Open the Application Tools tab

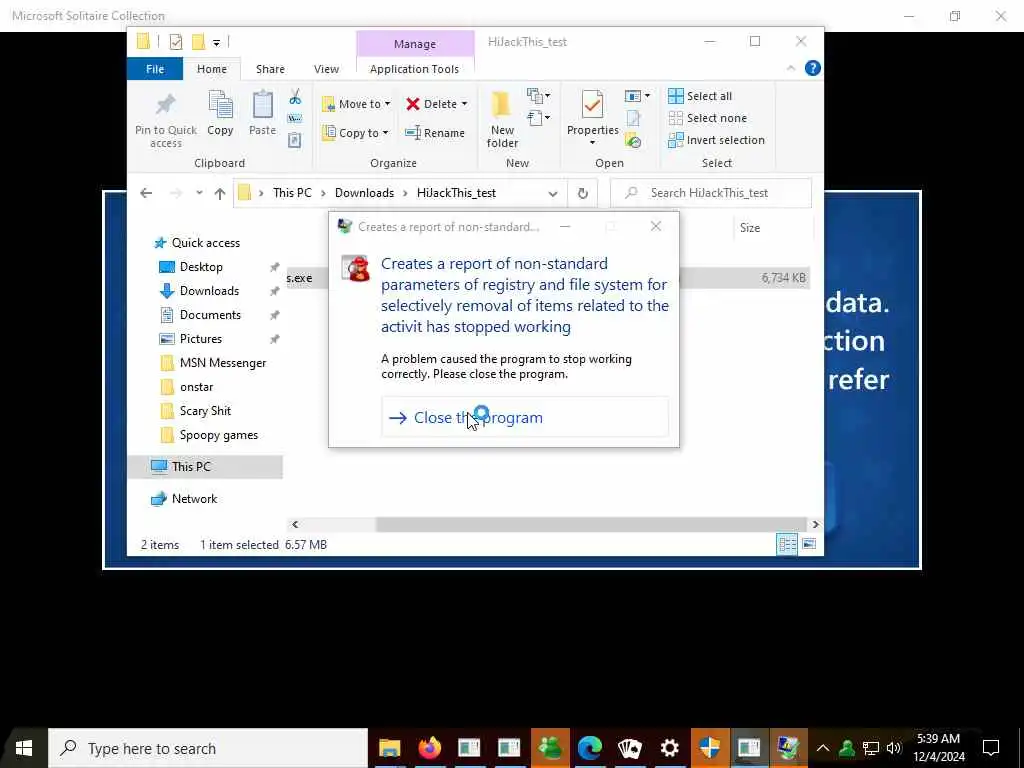(414, 69)
